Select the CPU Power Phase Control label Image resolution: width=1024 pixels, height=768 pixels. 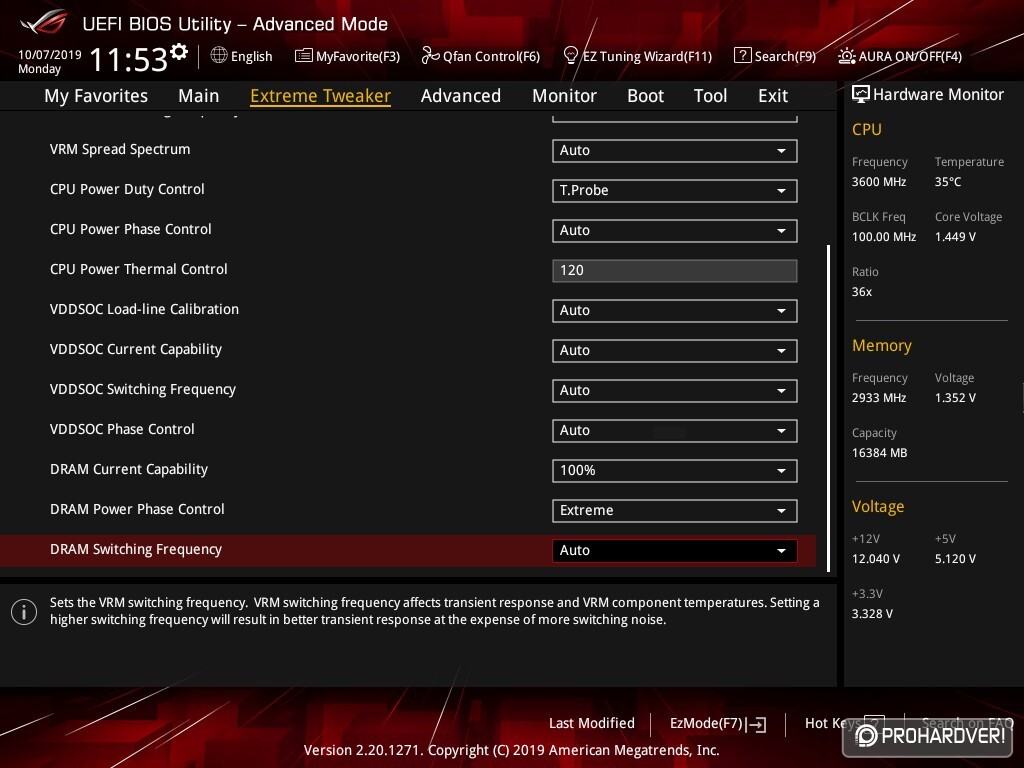(x=131, y=229)
